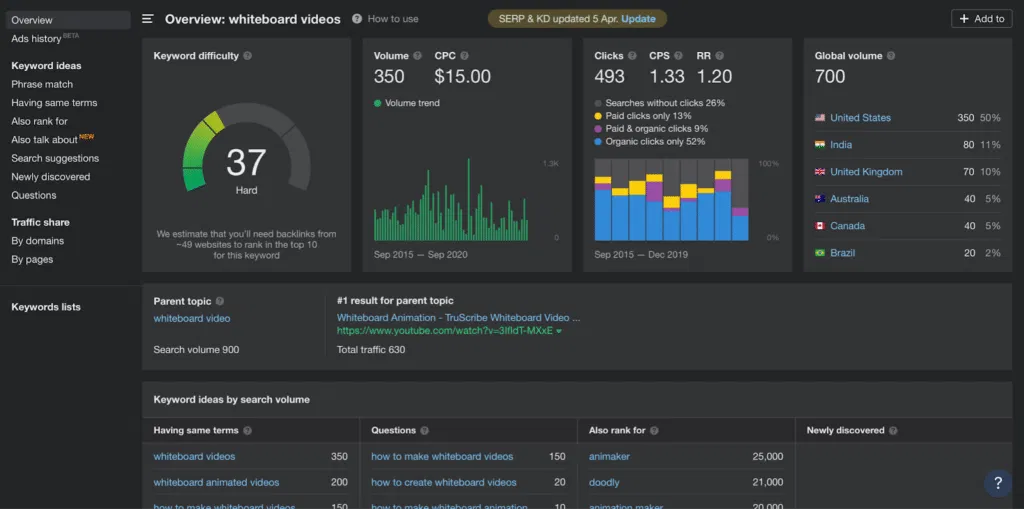This screenshot has width=1024, height=509.
Task: Click the info icon next to Volume
Action: (417, 56)
